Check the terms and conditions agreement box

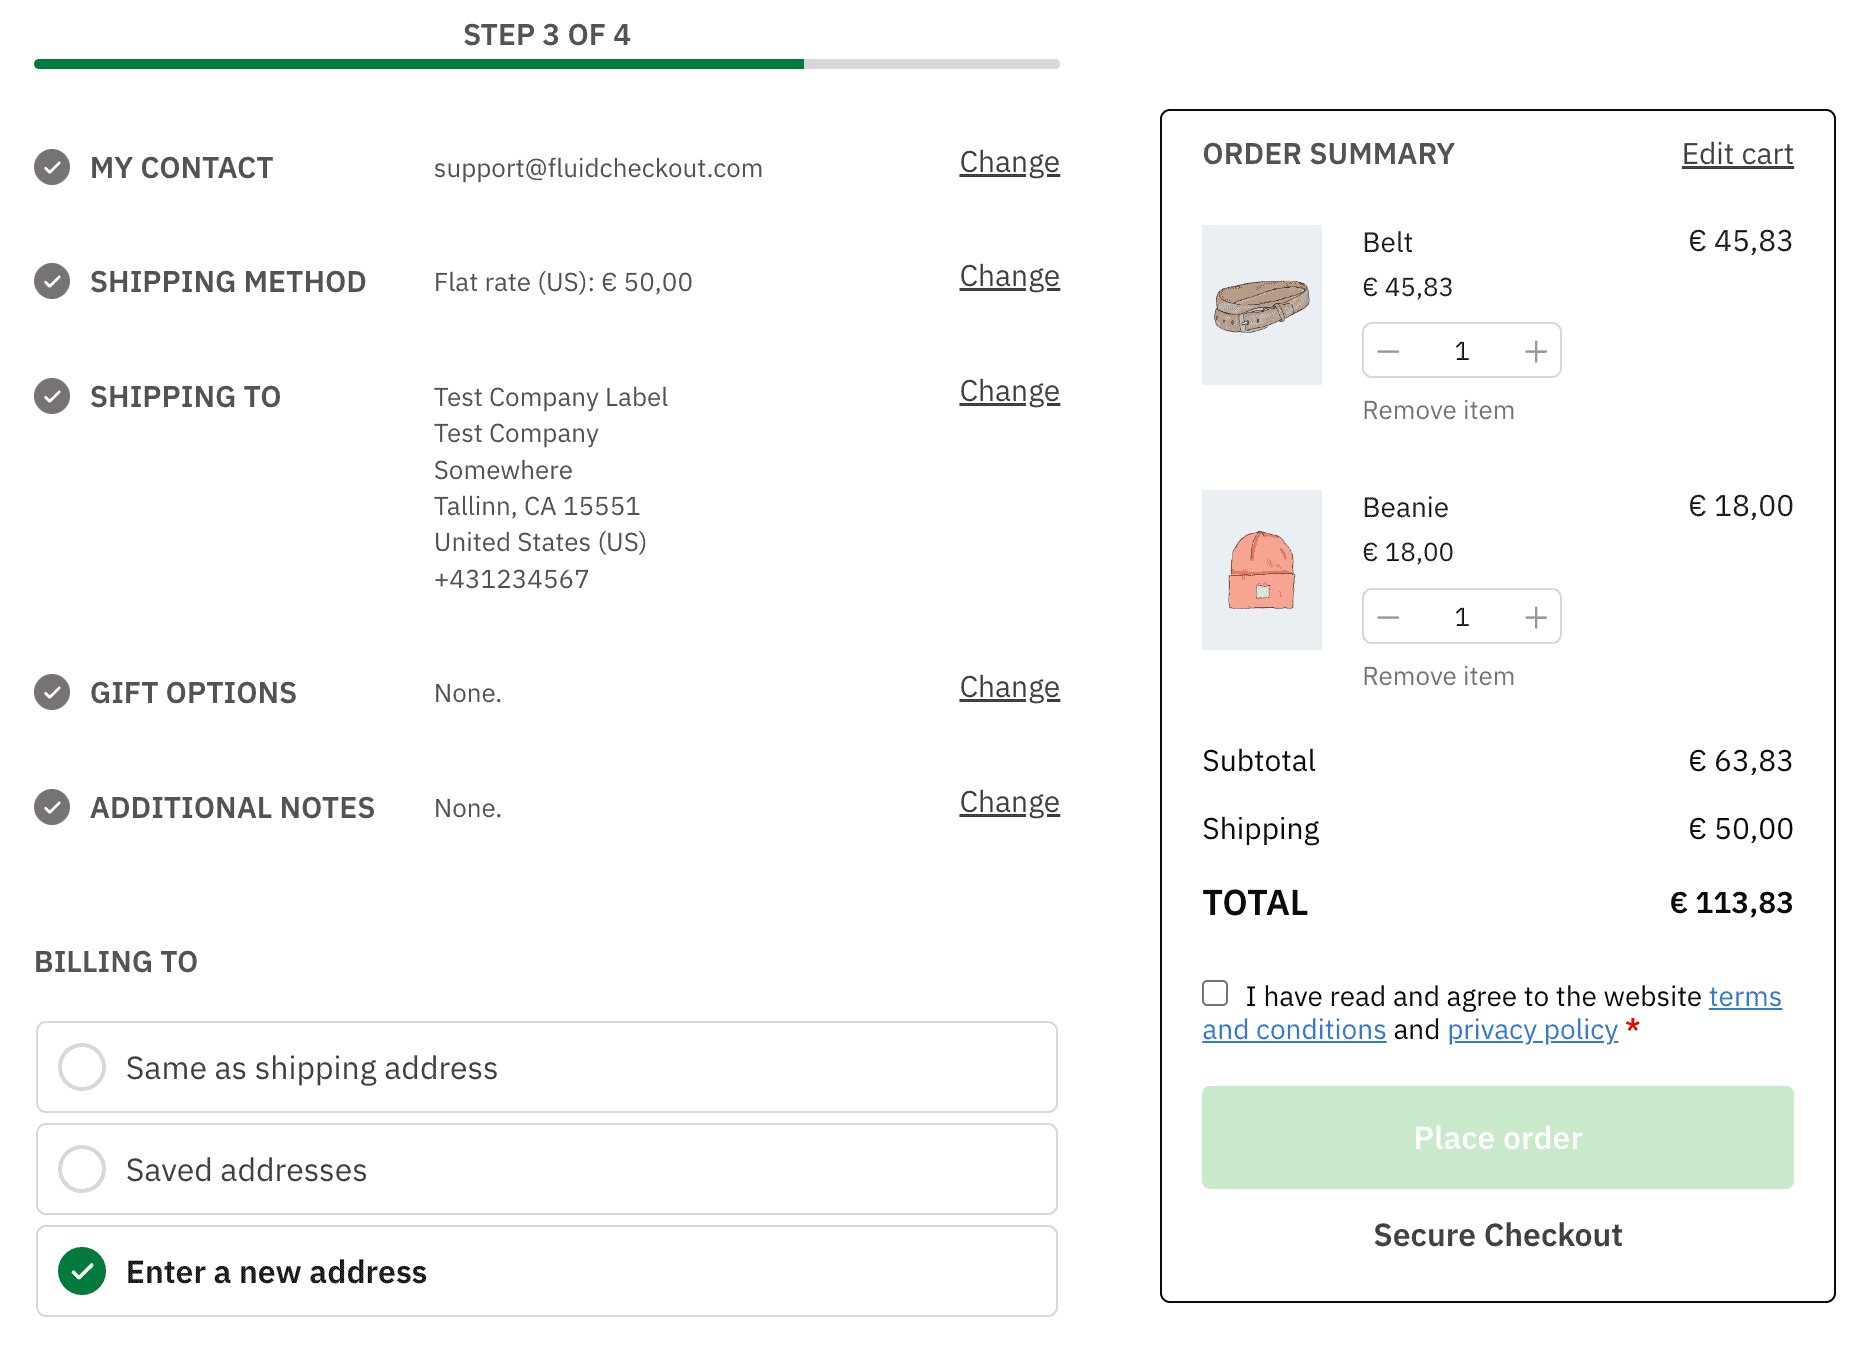(1215, 992)
